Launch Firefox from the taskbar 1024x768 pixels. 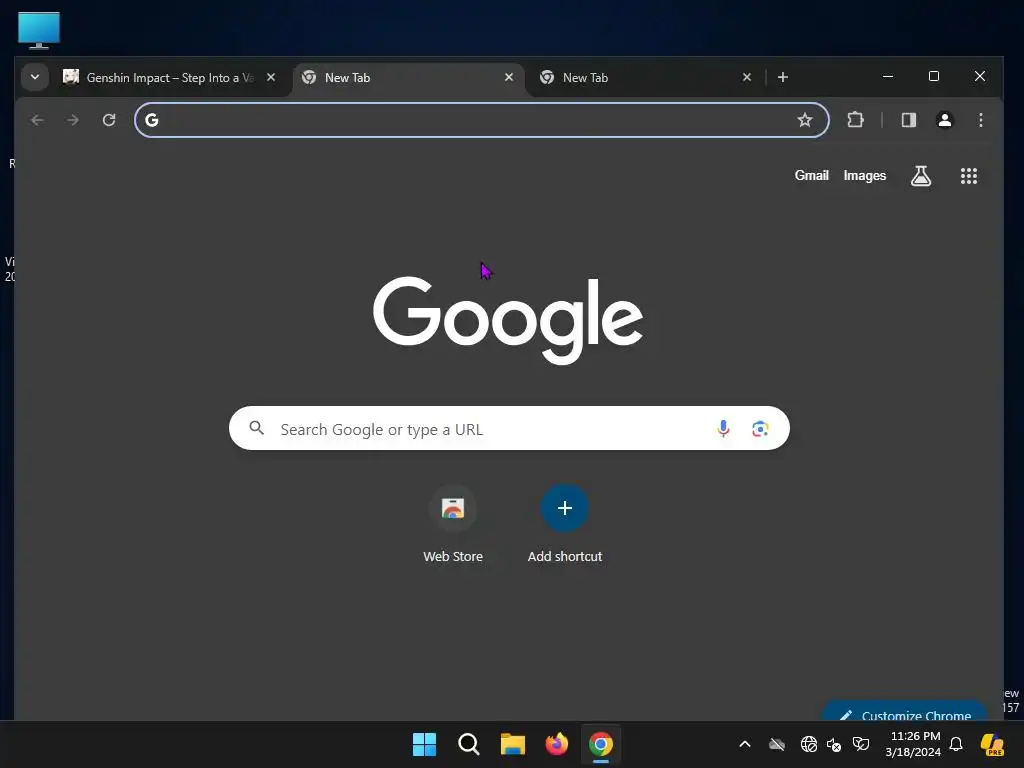tap(556, 744)
